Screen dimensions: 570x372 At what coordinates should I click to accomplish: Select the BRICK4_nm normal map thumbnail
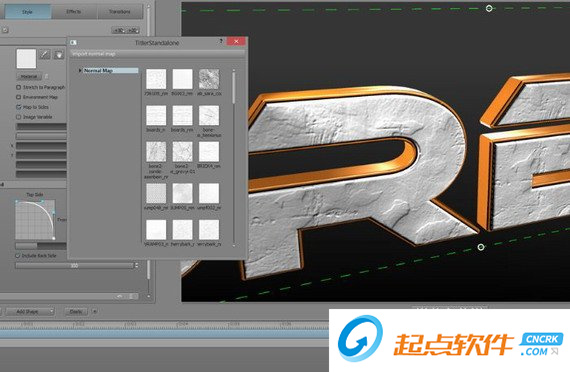pyautogui.click(x=209, y=152)
